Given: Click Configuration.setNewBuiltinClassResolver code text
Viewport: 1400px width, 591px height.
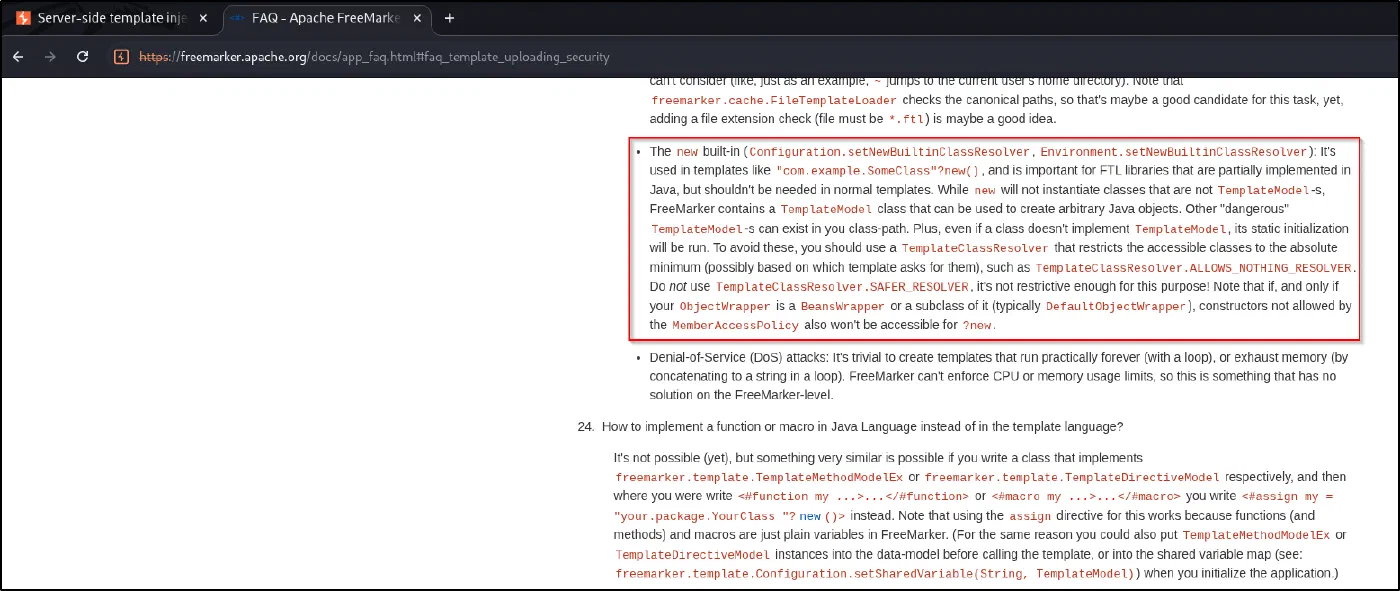Looking at the screenshot, I should coord(889,152).
